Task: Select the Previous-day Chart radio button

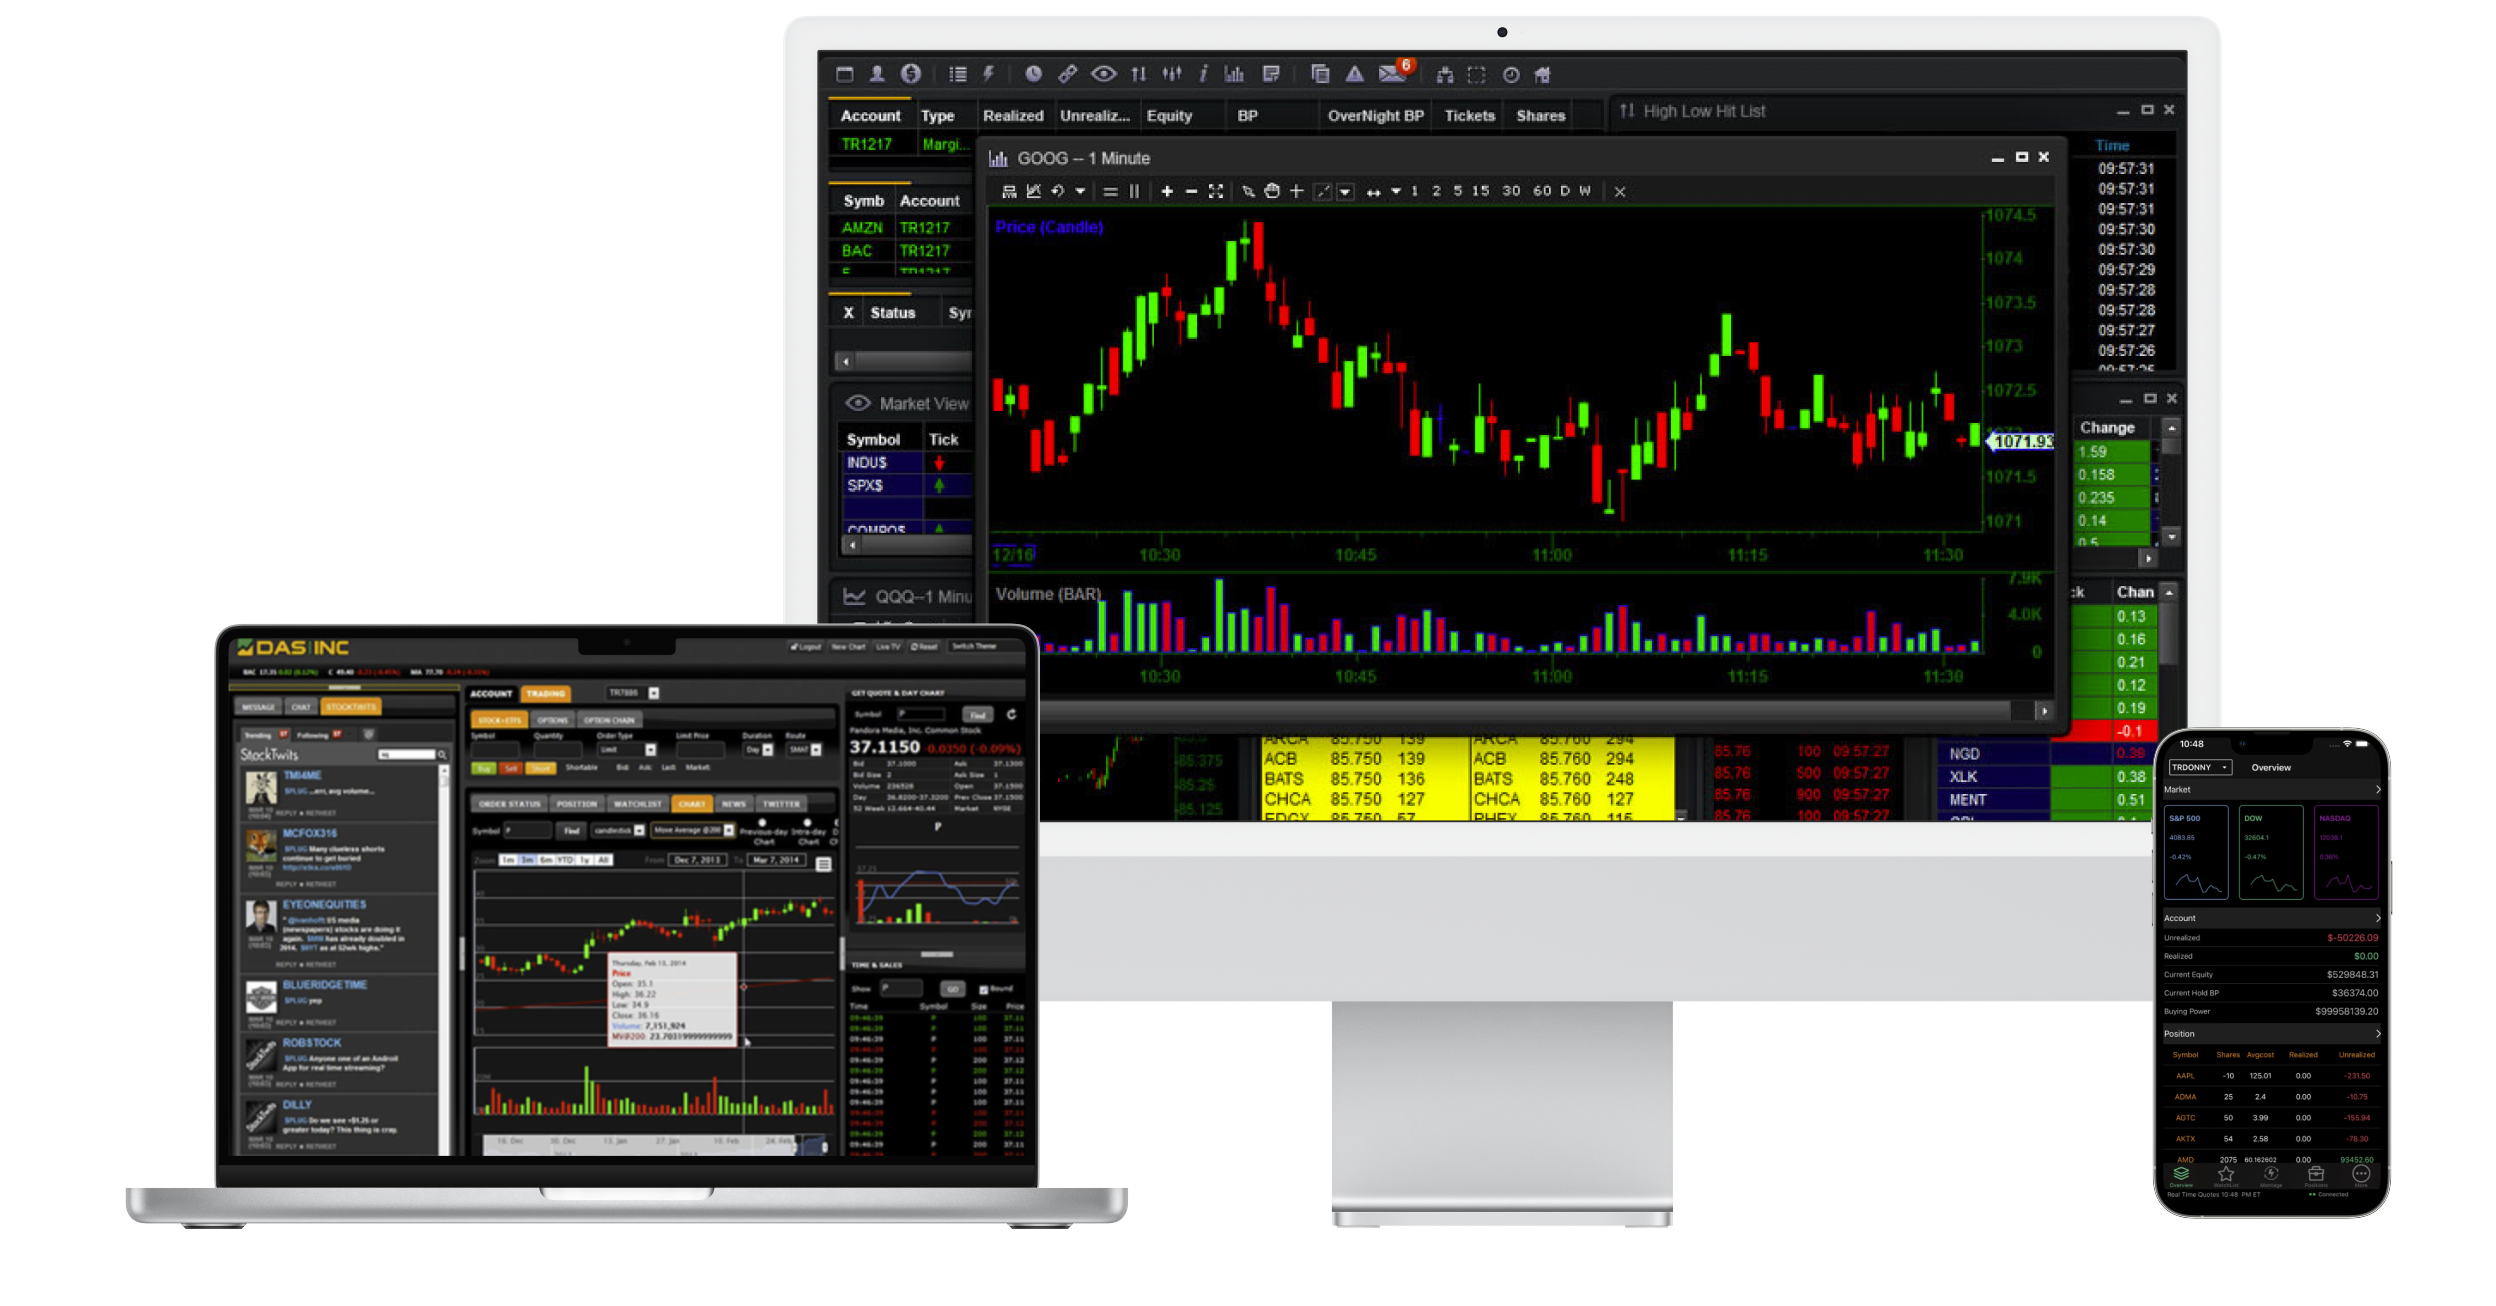Action: click(x=762, y=823)
